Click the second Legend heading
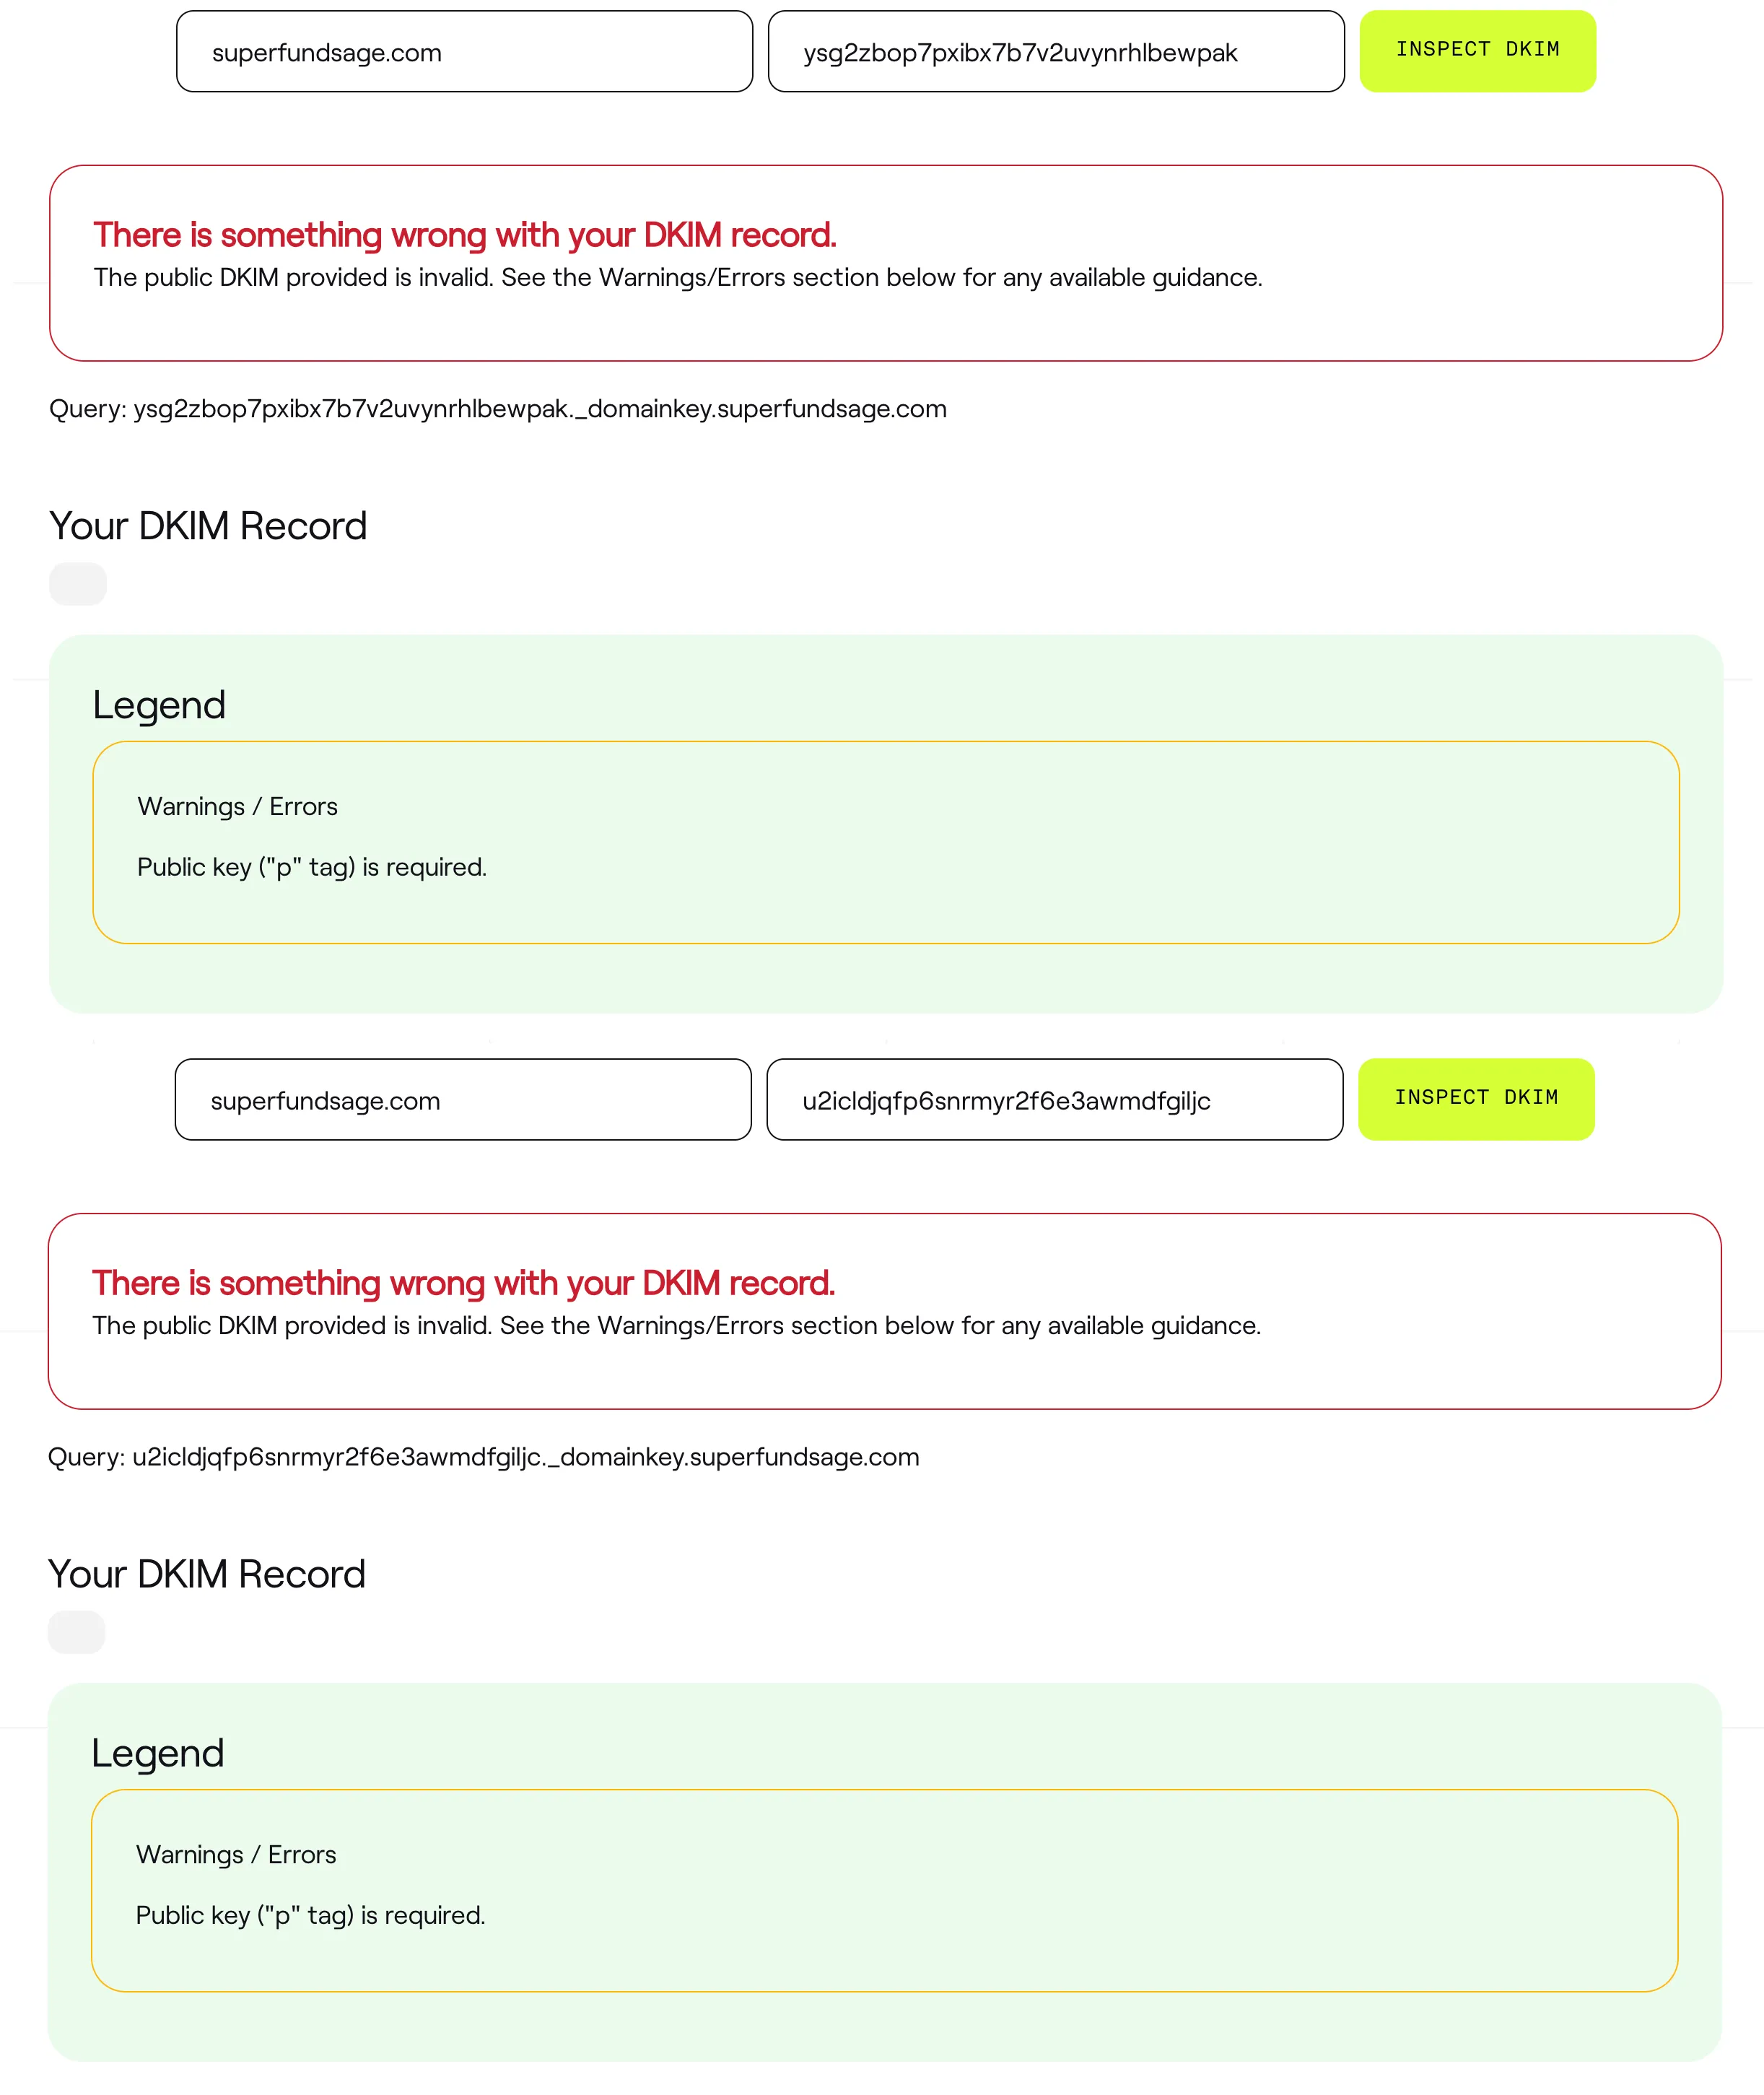The height and width of the screenshot is (2095, 1764). point(157,1752)
